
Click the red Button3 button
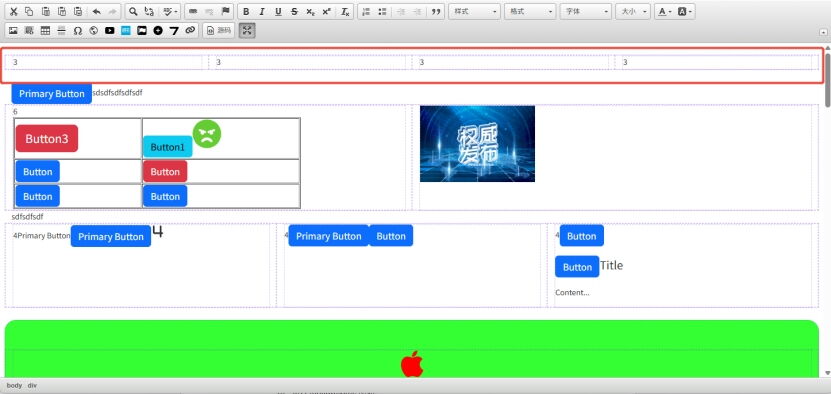pos(47,139)
